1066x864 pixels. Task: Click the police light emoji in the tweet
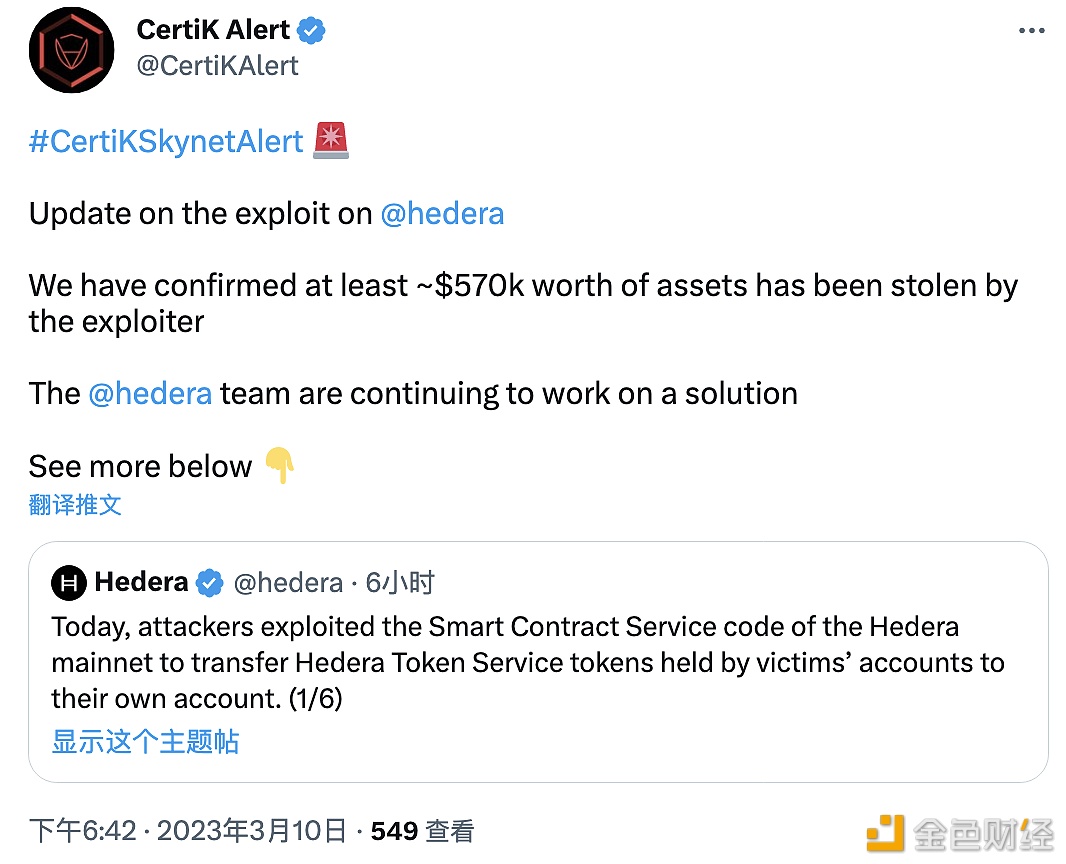click(330, 141)
